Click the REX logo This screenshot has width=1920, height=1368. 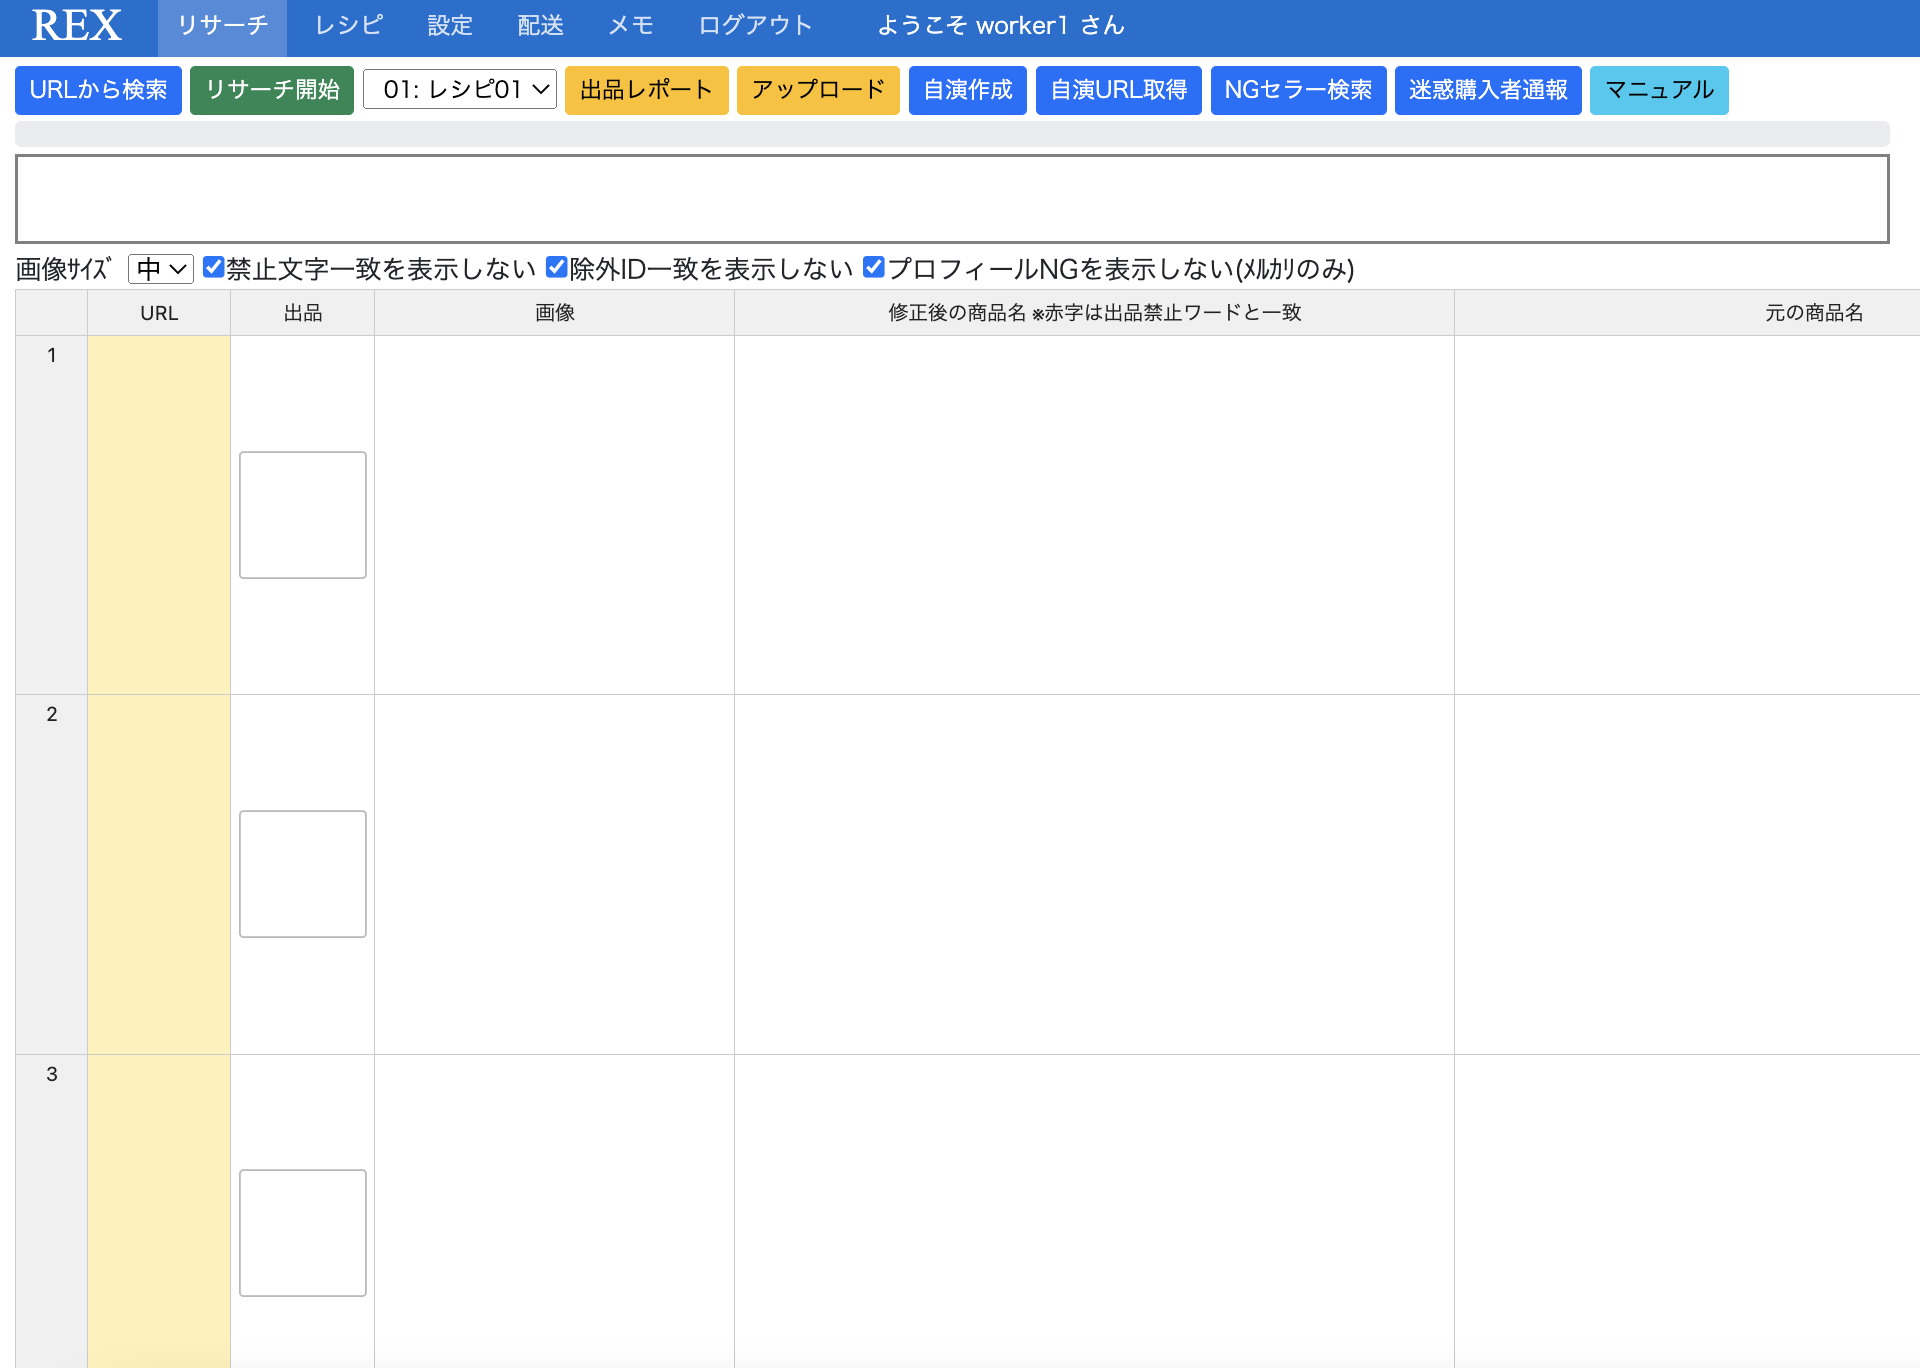click(x=77, y=25)
